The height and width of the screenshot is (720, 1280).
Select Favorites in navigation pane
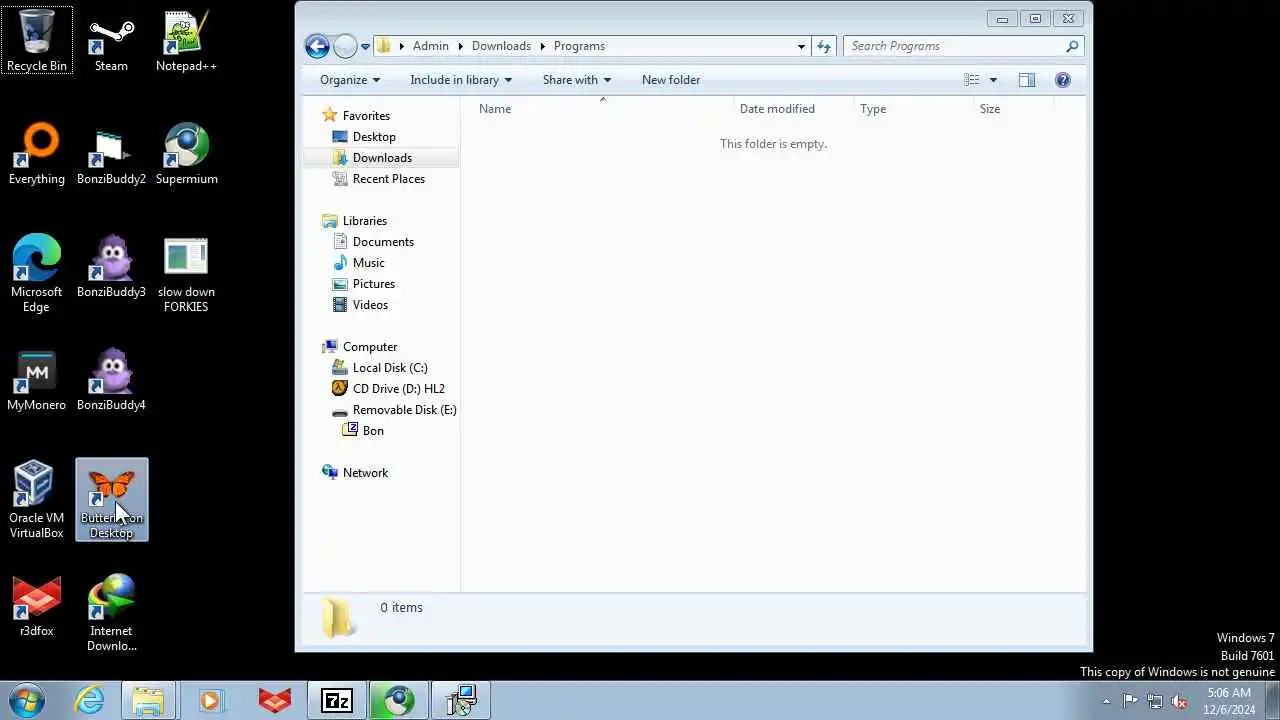click(366, 116)
